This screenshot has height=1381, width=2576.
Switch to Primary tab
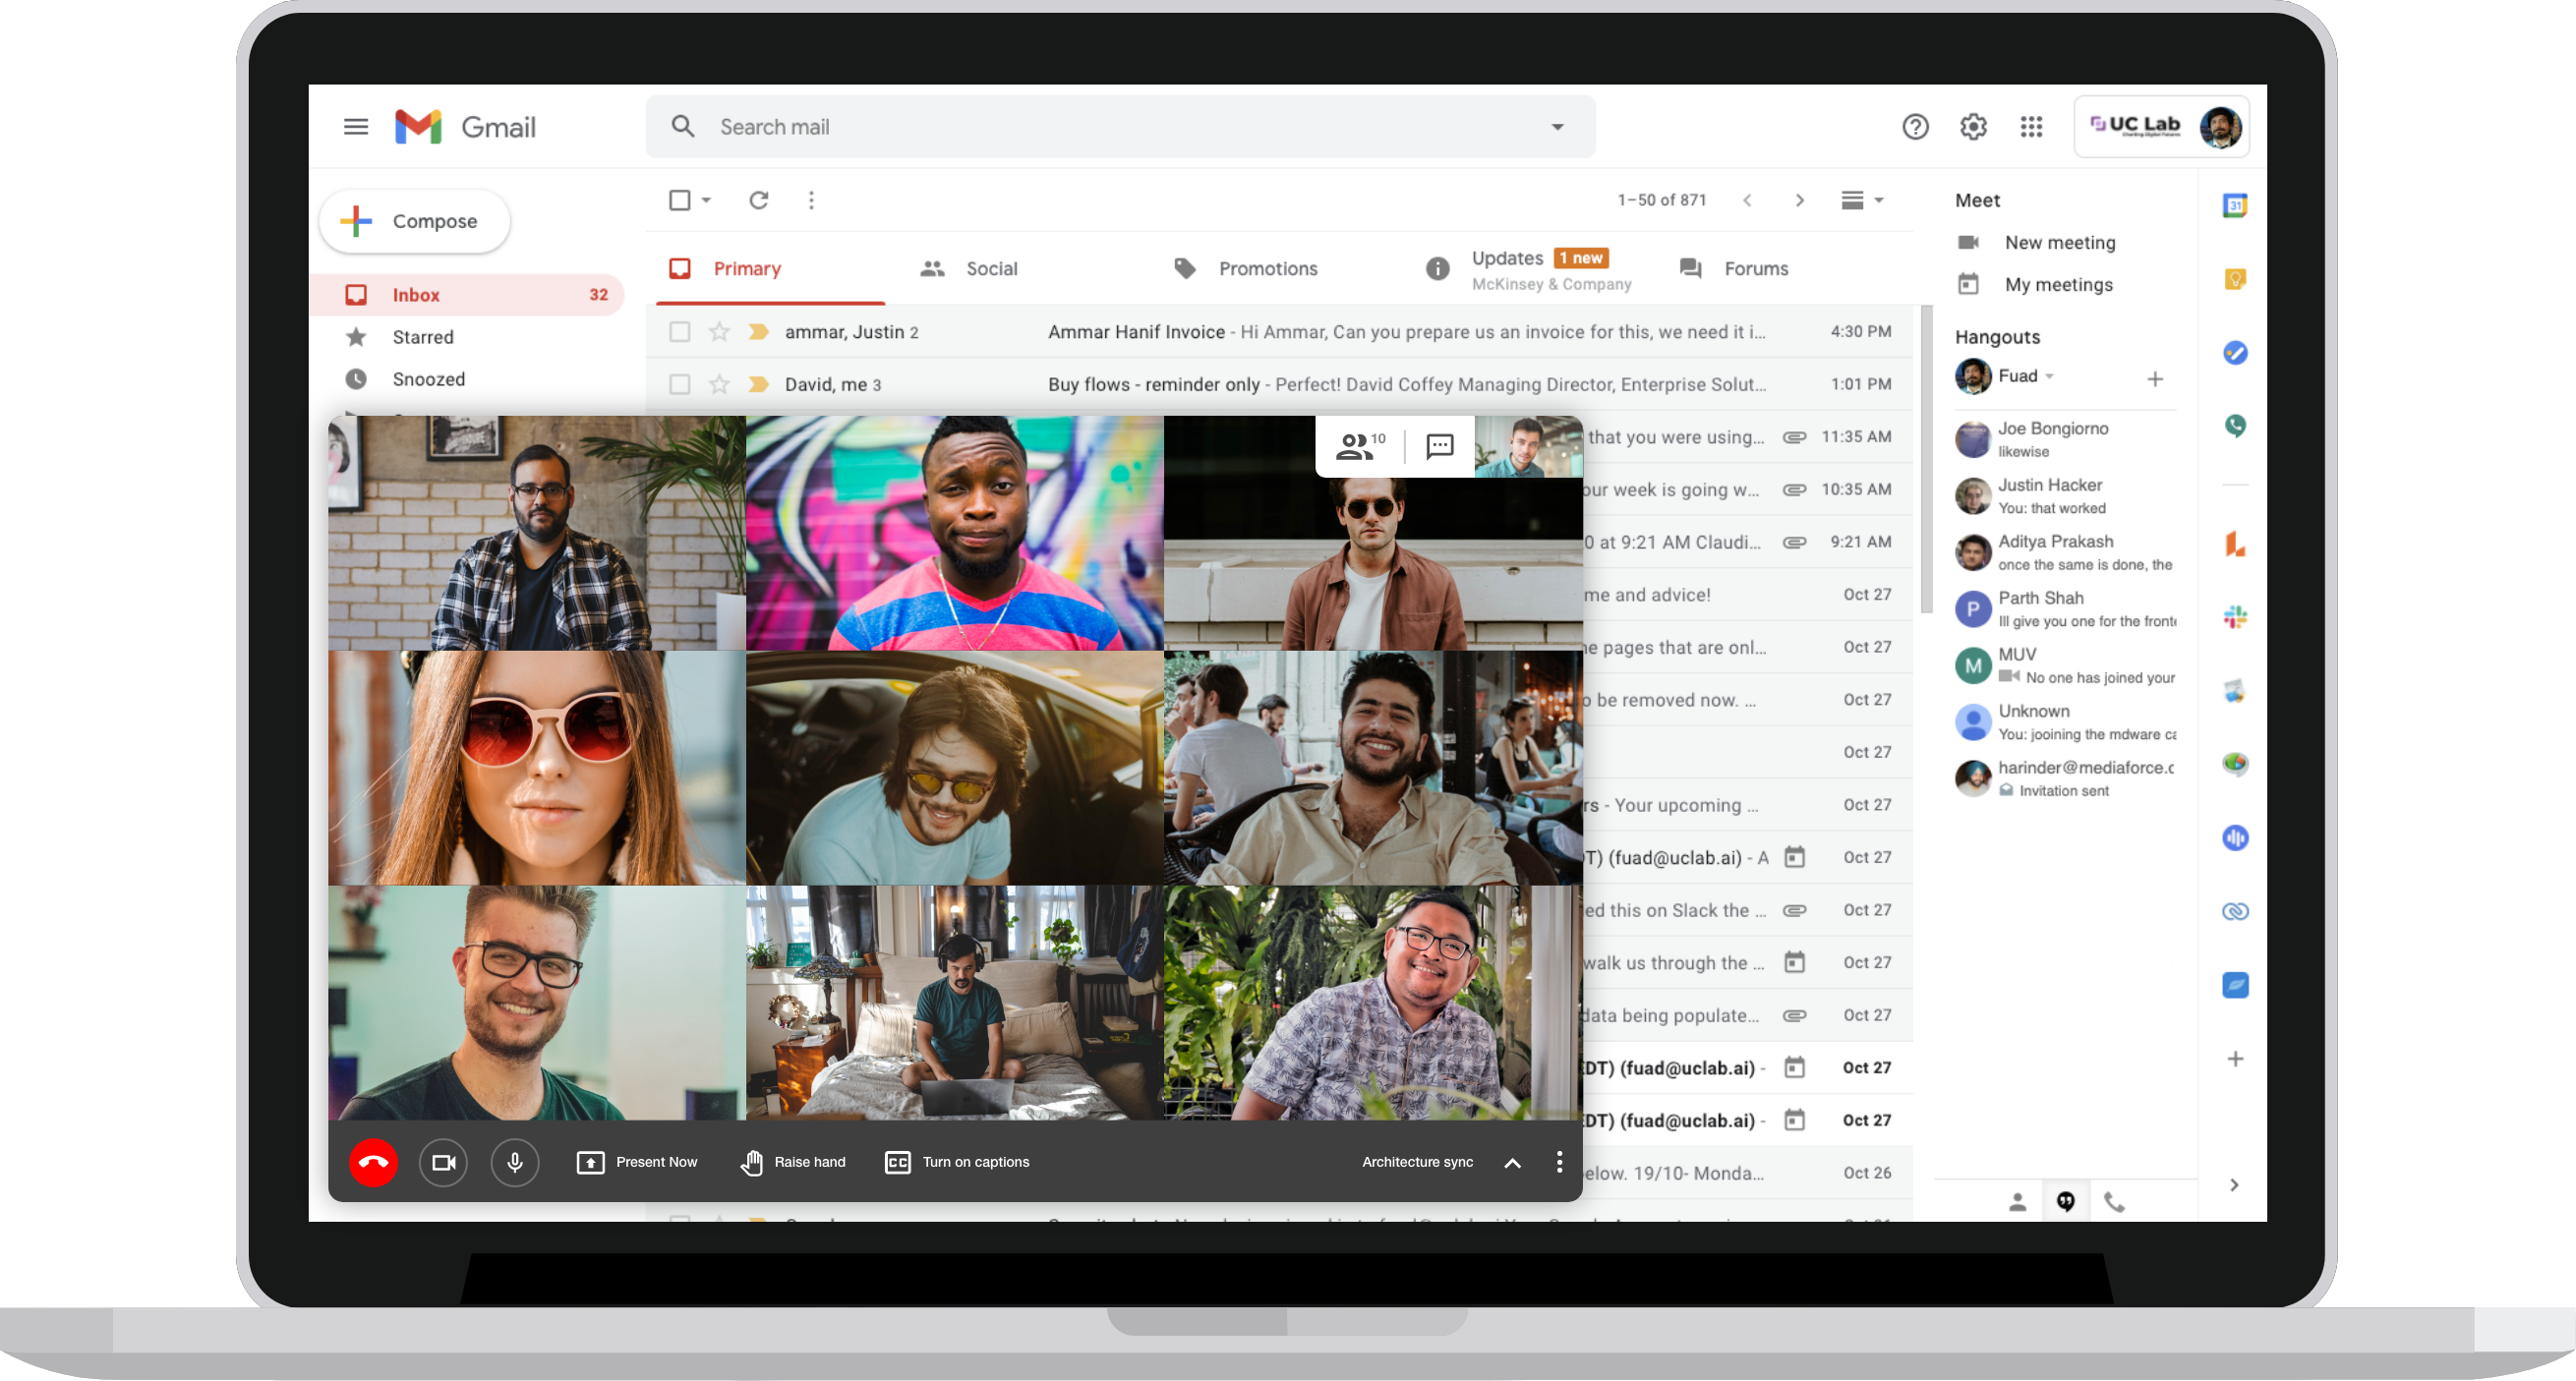[x=770, y=268]
